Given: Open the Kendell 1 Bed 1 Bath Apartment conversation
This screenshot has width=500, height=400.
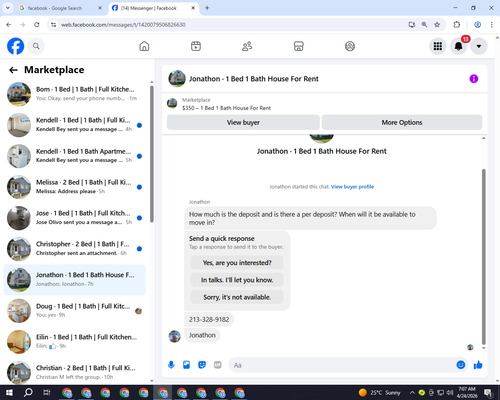Looking at the screenshot, I should [x=74, y=156].
